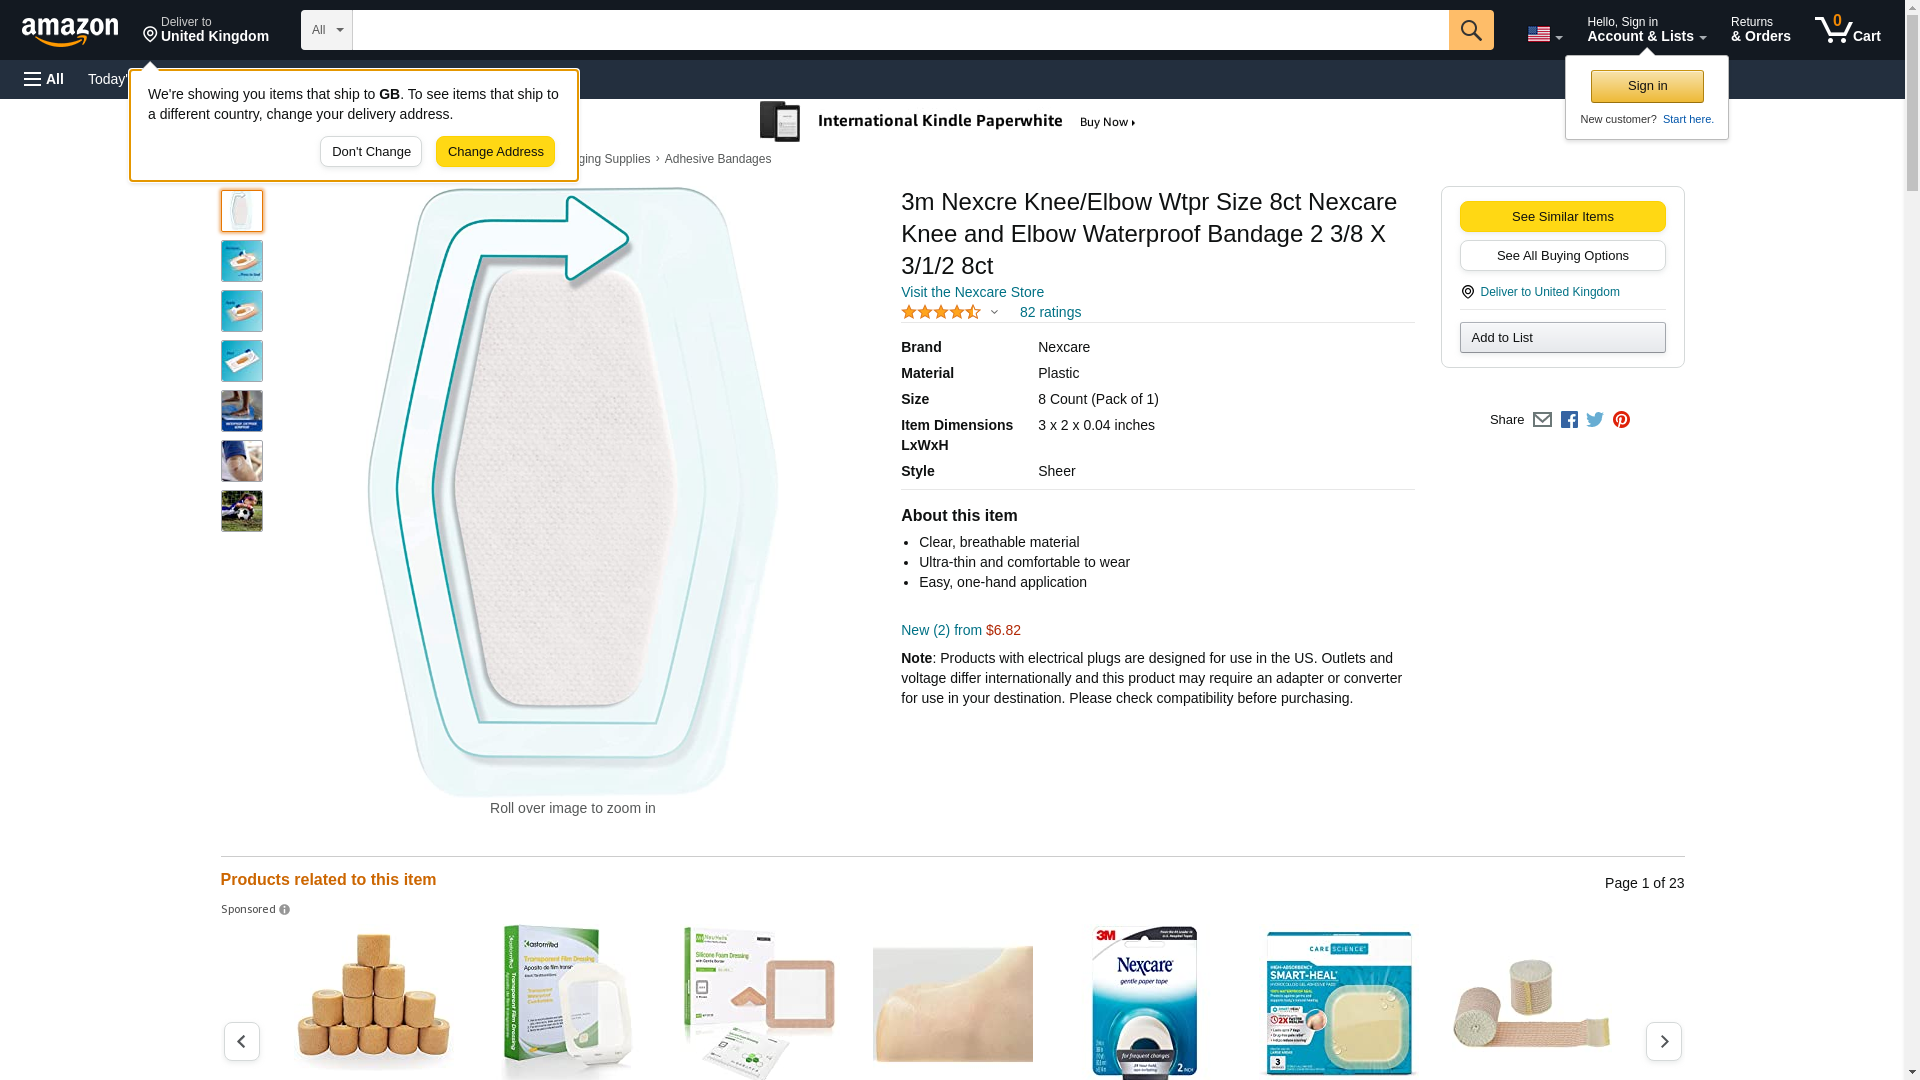This screenshot has height=1080, width=1920.
Task: Select the soccer player product thumbnail
Action: coord(242,511)
